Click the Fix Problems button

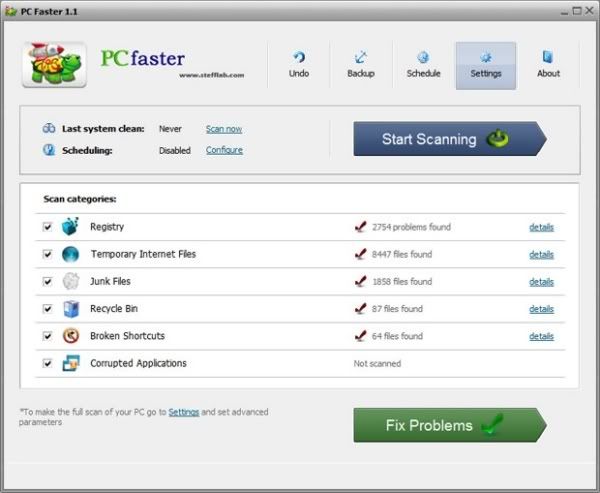point(450,425)
